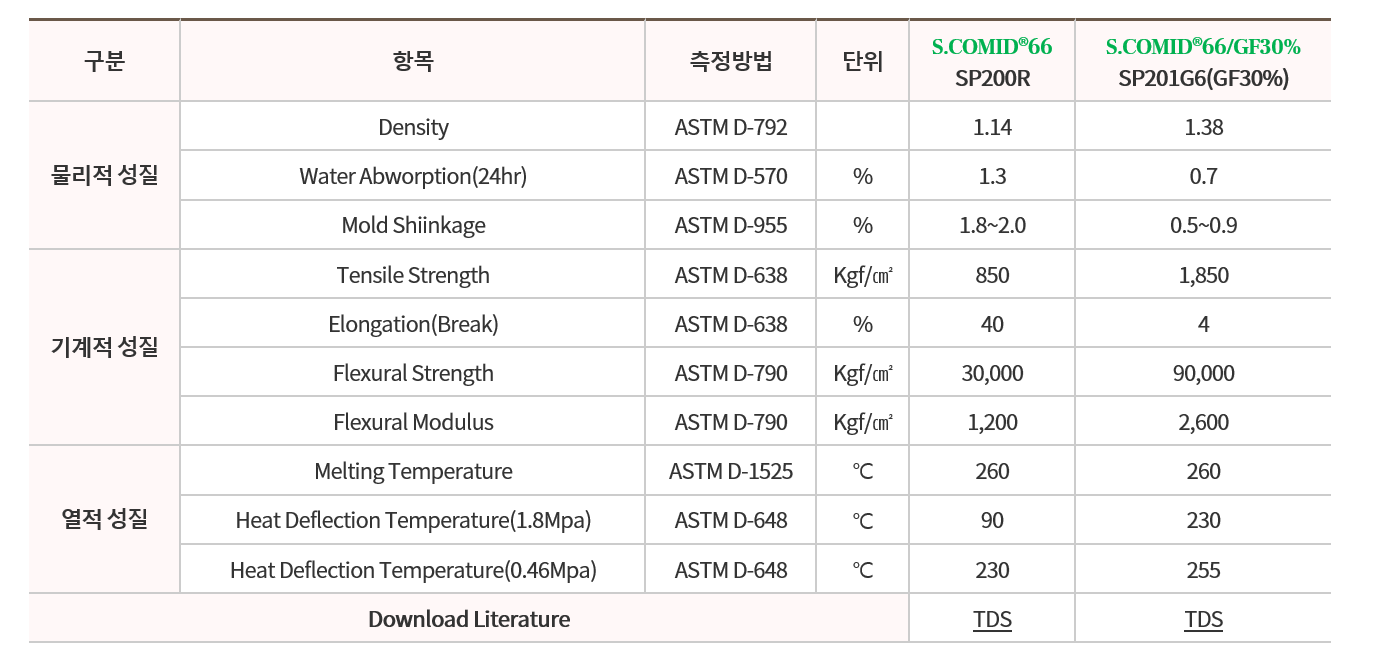This screenshot has height=671, width=1380.
Task: Click the tensile strength value 1,850
Action: click(x=1203, y=275)
